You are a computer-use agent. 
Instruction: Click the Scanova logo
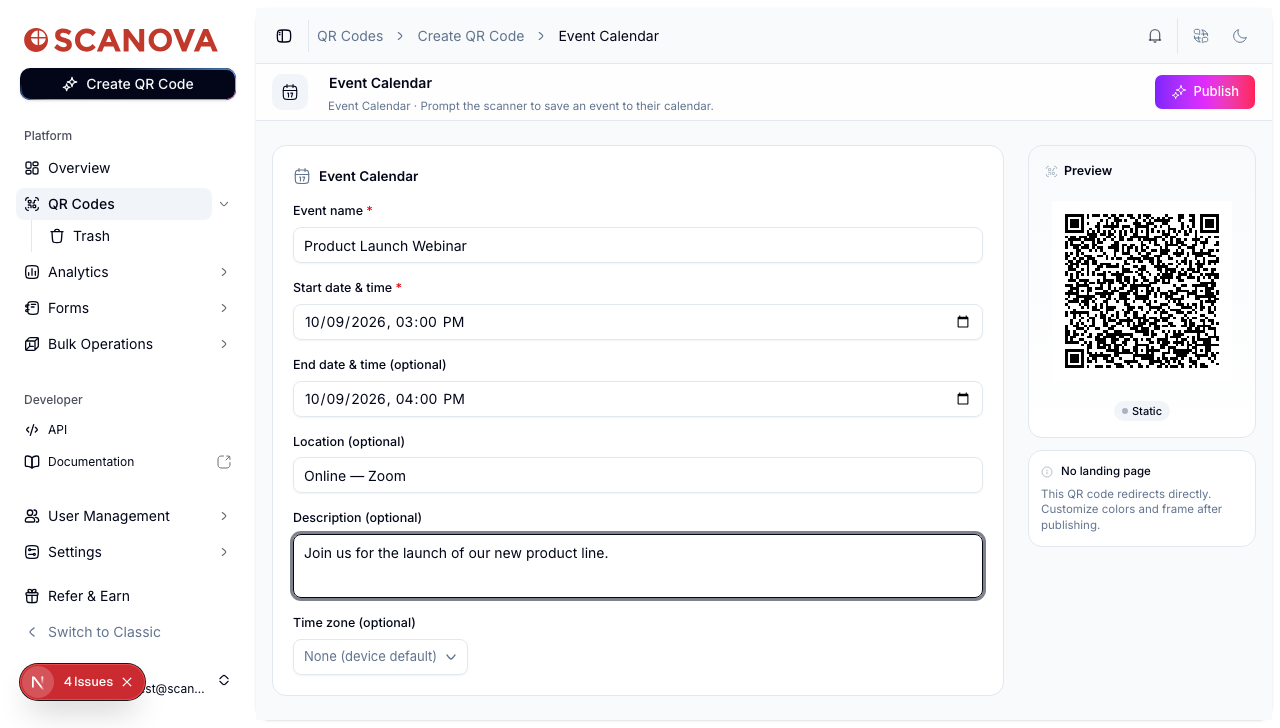click(x=121, y=40)
